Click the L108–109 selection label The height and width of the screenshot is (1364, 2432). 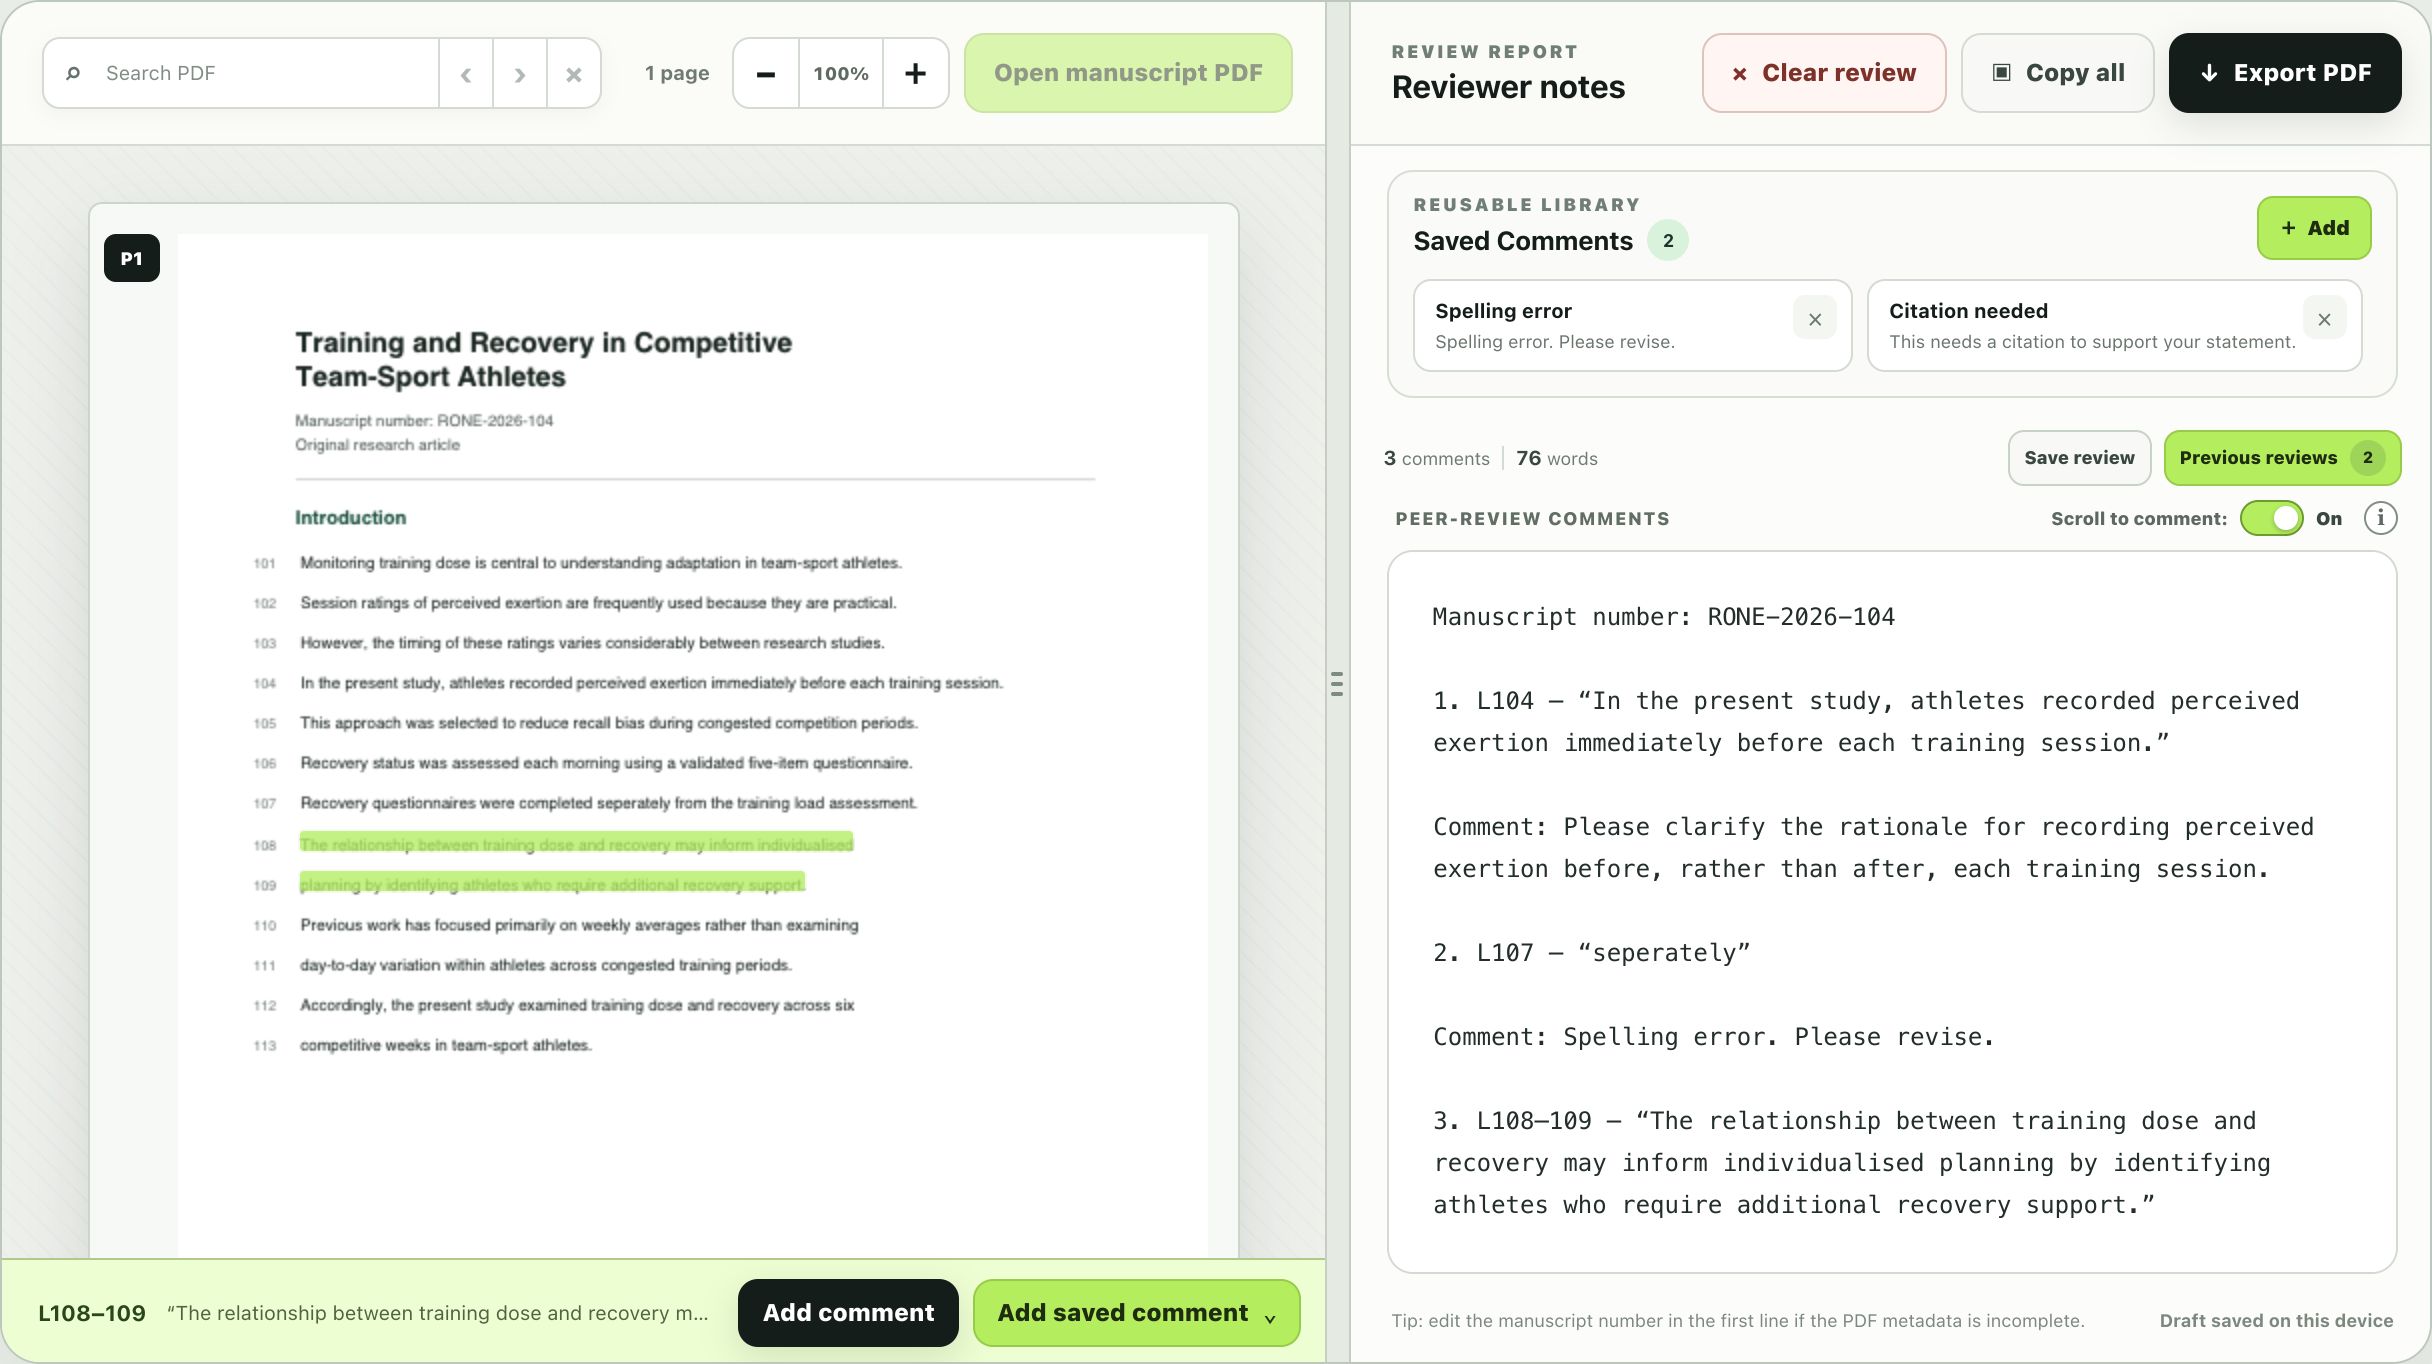(x=92, y=1313)
